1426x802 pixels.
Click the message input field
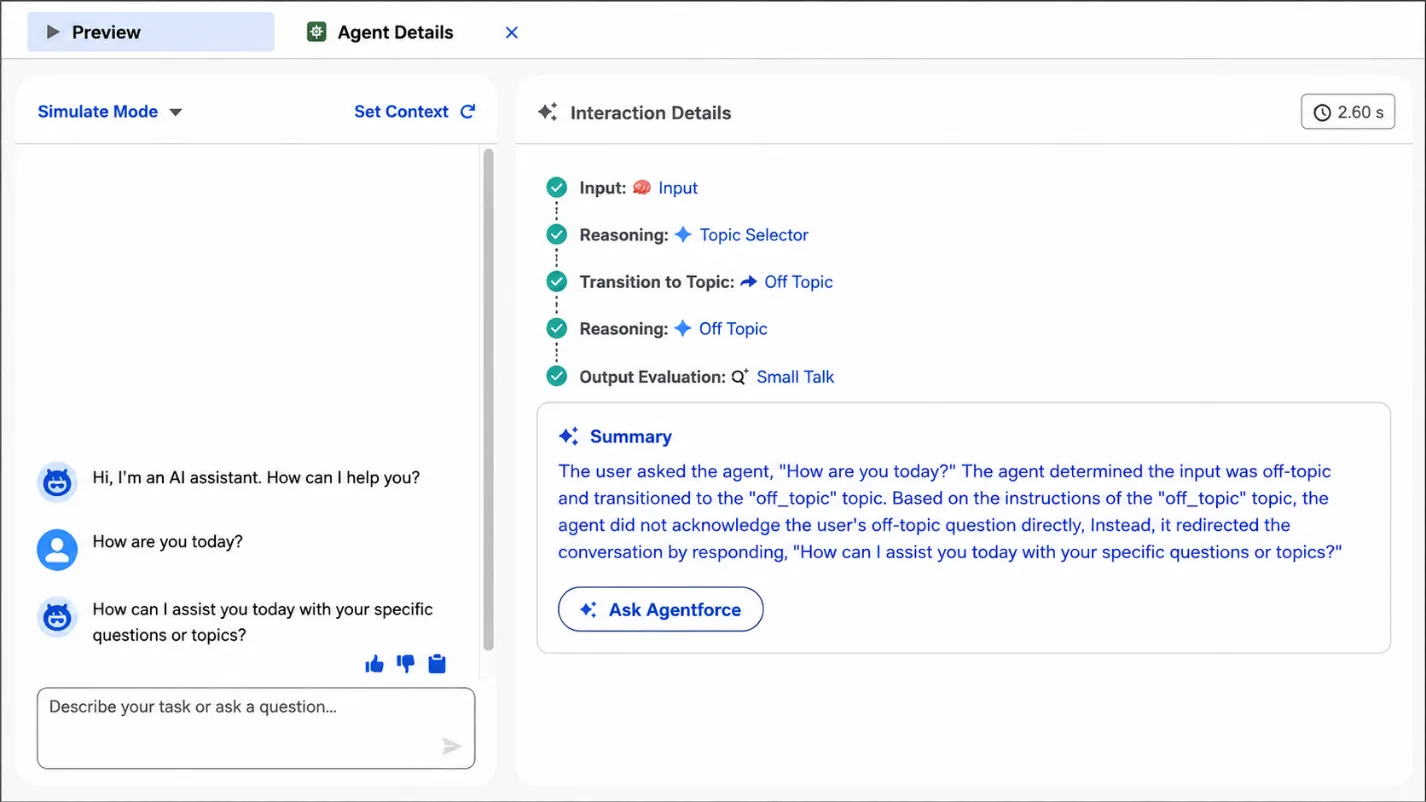click(x=256, y=728)
